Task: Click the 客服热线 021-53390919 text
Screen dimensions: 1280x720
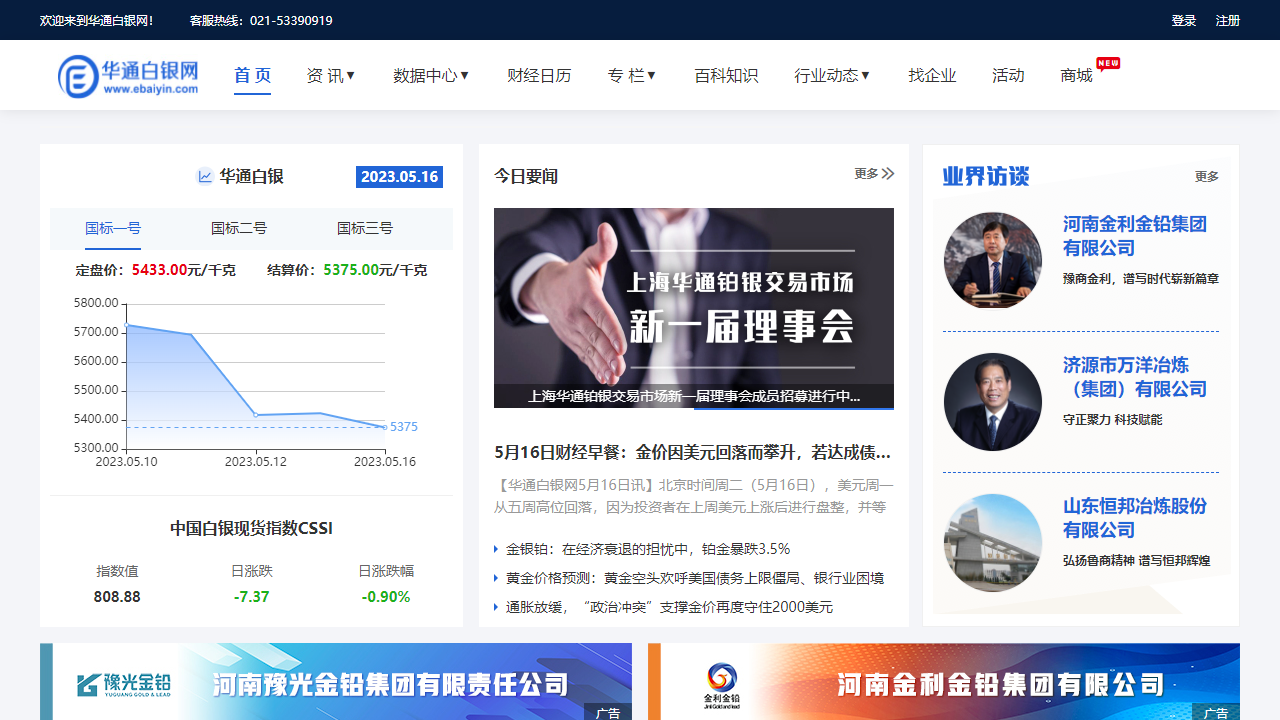Action: [x=261, y=20]
